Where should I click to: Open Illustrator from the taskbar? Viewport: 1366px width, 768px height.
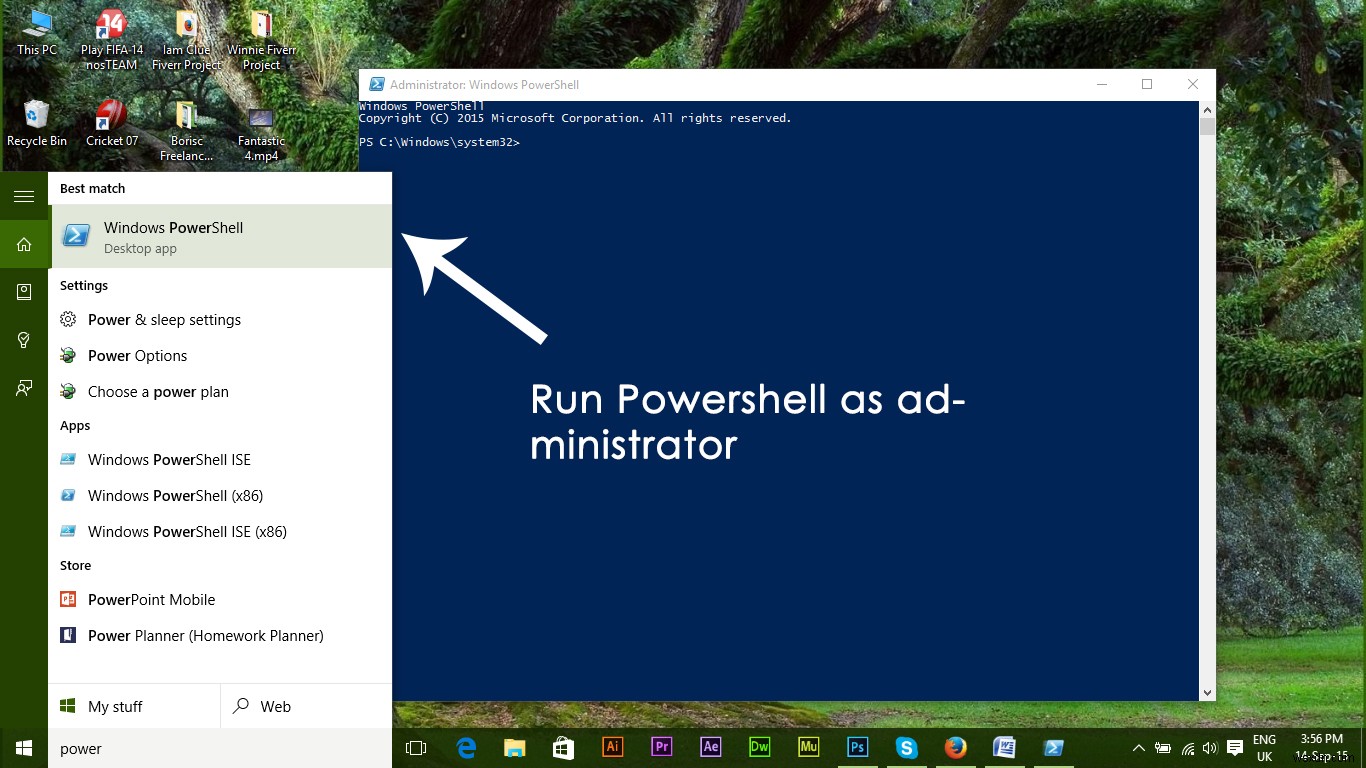pyautogui.click(x=612, y=747)
